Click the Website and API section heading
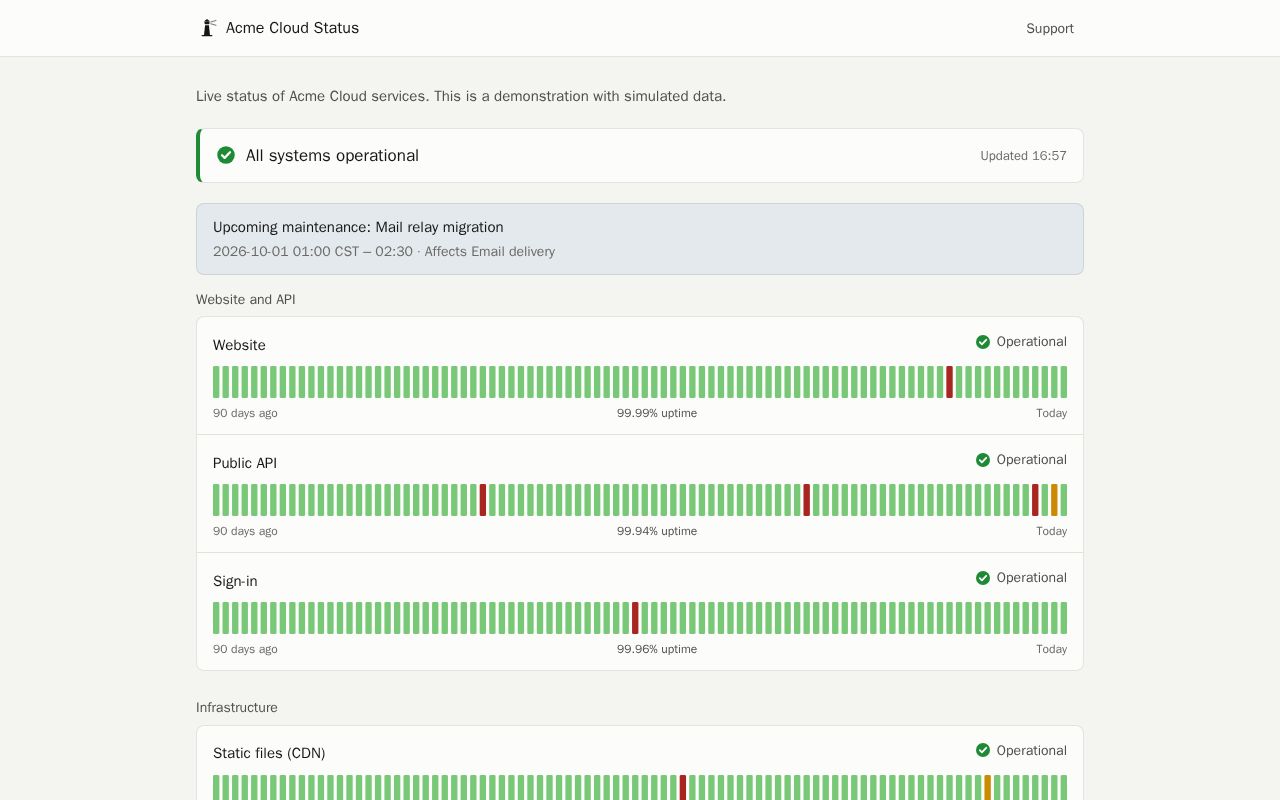This screenshot has height=800, width=1280. tap(246, 299)
